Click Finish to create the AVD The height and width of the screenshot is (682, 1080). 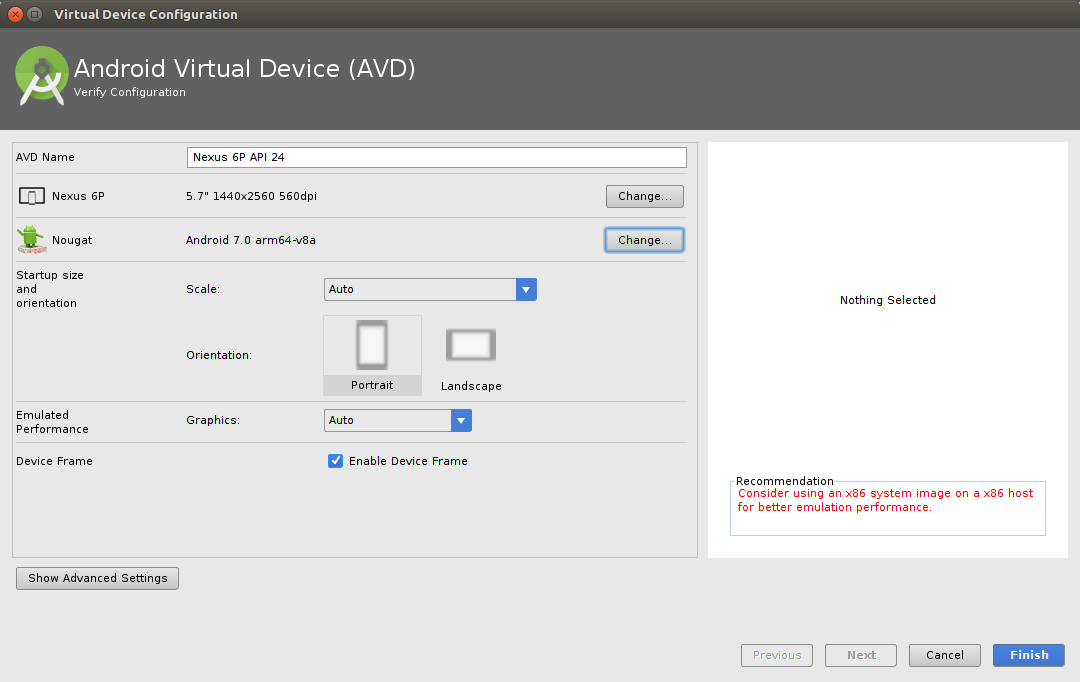[1028, 655]
